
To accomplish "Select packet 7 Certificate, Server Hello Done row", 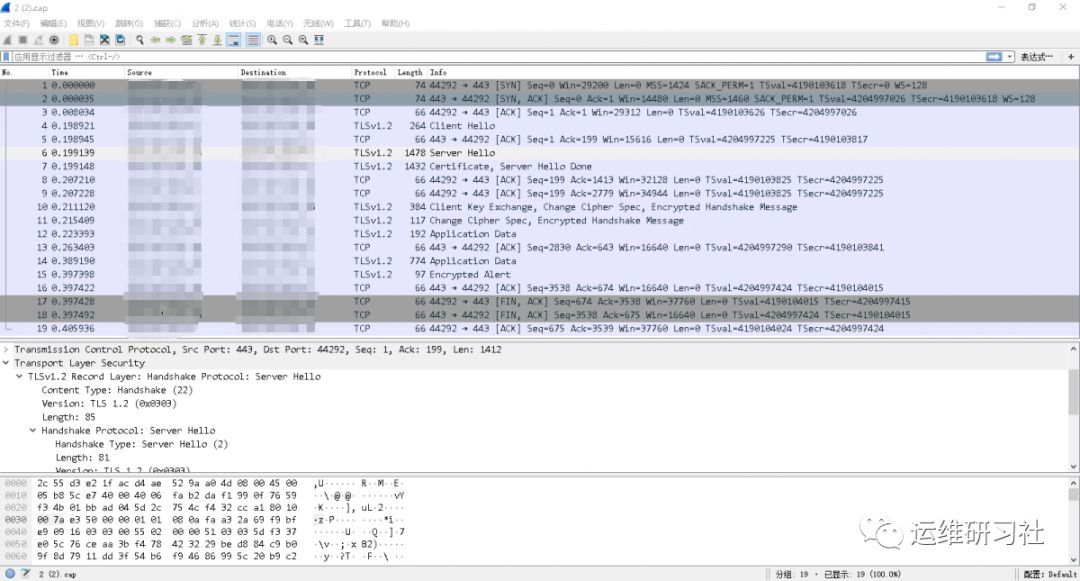I will [x=537, y=167].
